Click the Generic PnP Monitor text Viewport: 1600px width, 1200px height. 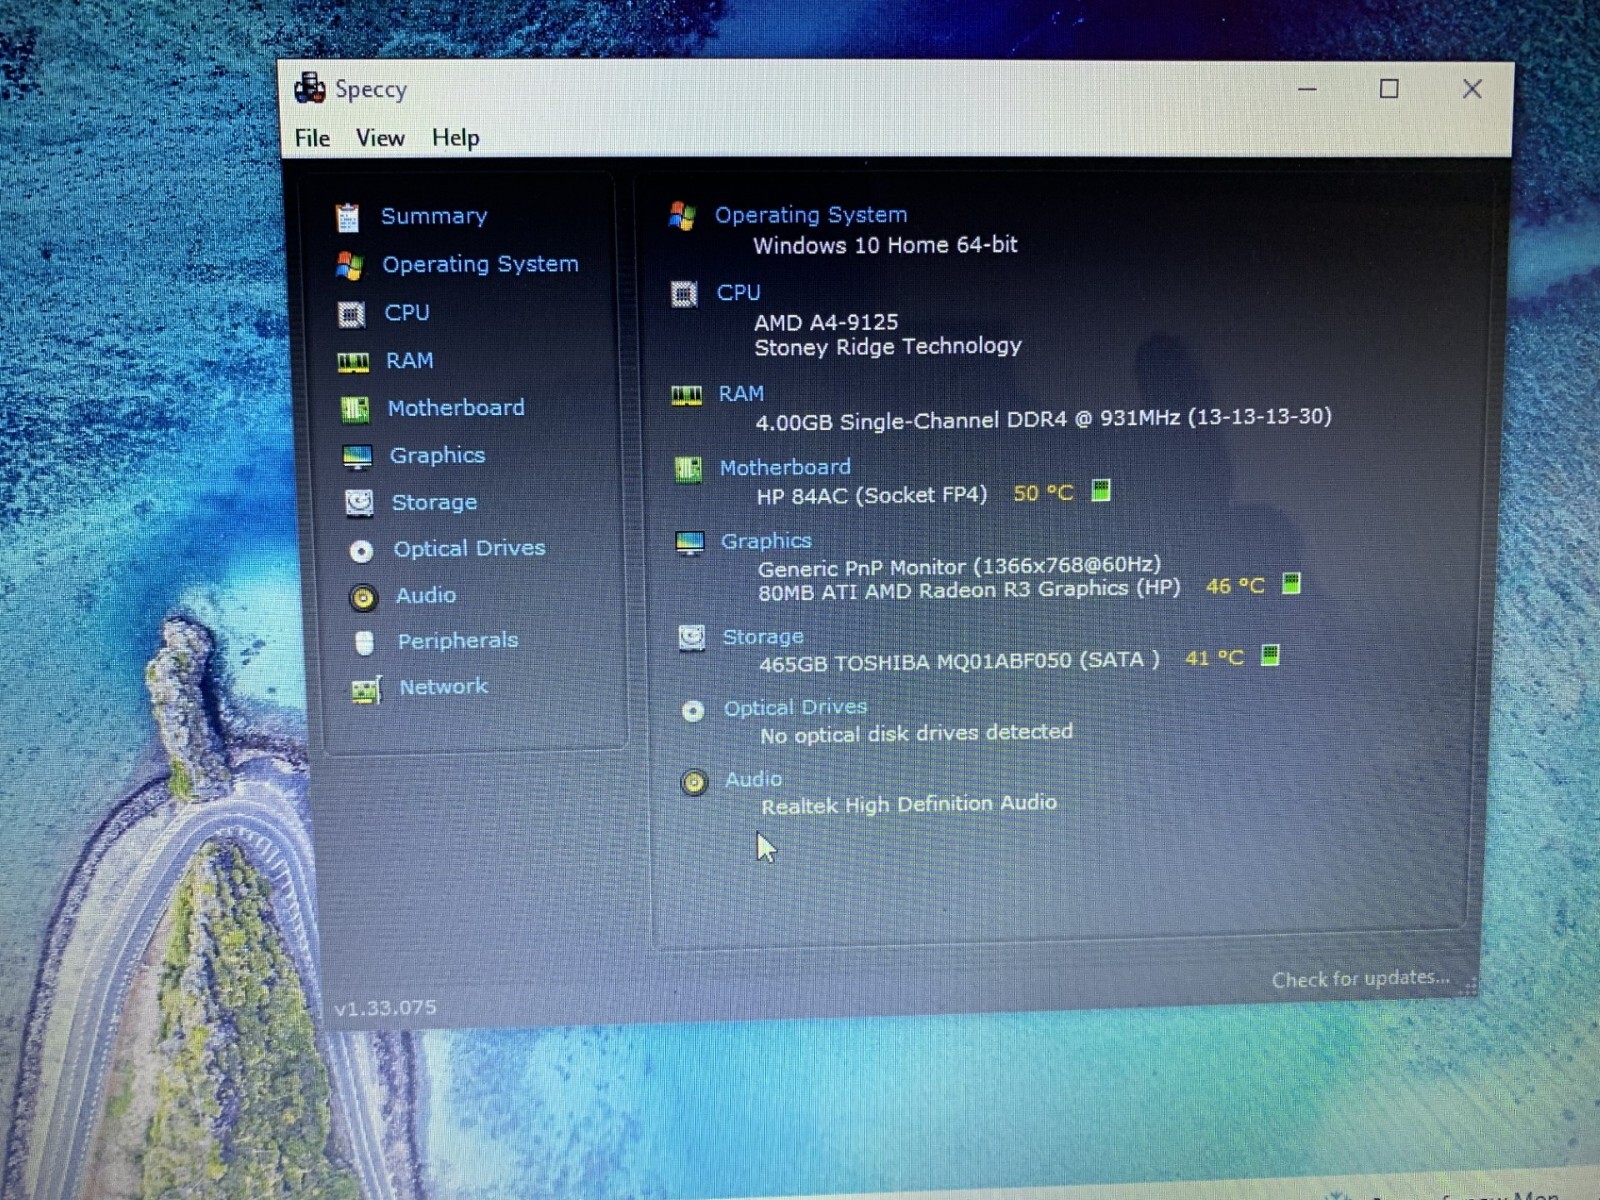click(959, 567)
